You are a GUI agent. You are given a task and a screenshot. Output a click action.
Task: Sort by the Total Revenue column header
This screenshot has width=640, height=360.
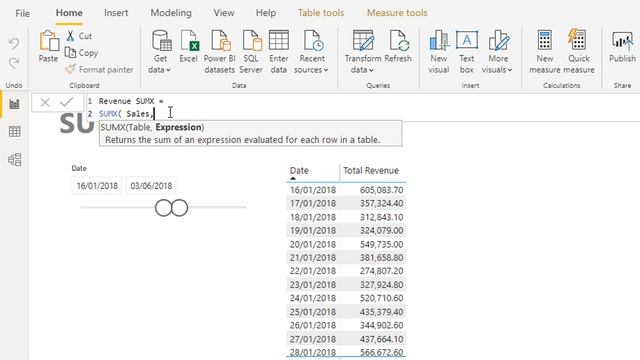(371, 171)
